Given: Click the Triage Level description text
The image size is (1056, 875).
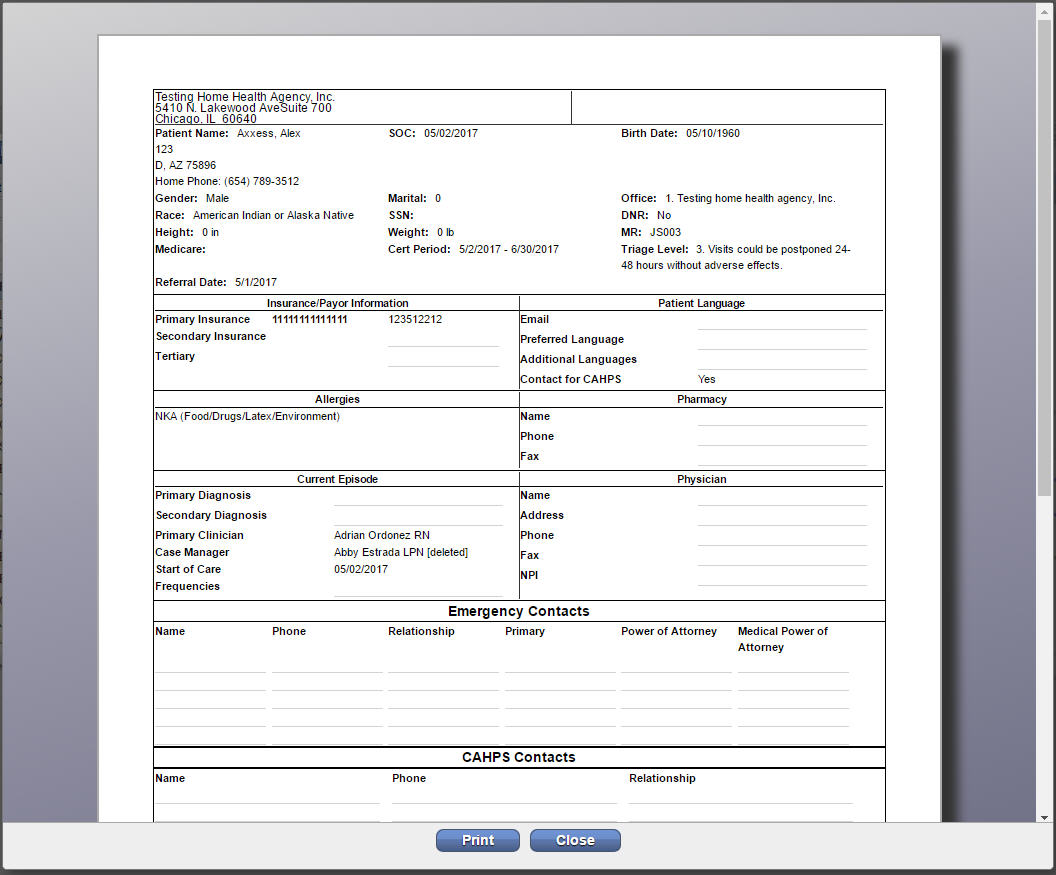Looking at the screenshot, I should tap(735, 257).
